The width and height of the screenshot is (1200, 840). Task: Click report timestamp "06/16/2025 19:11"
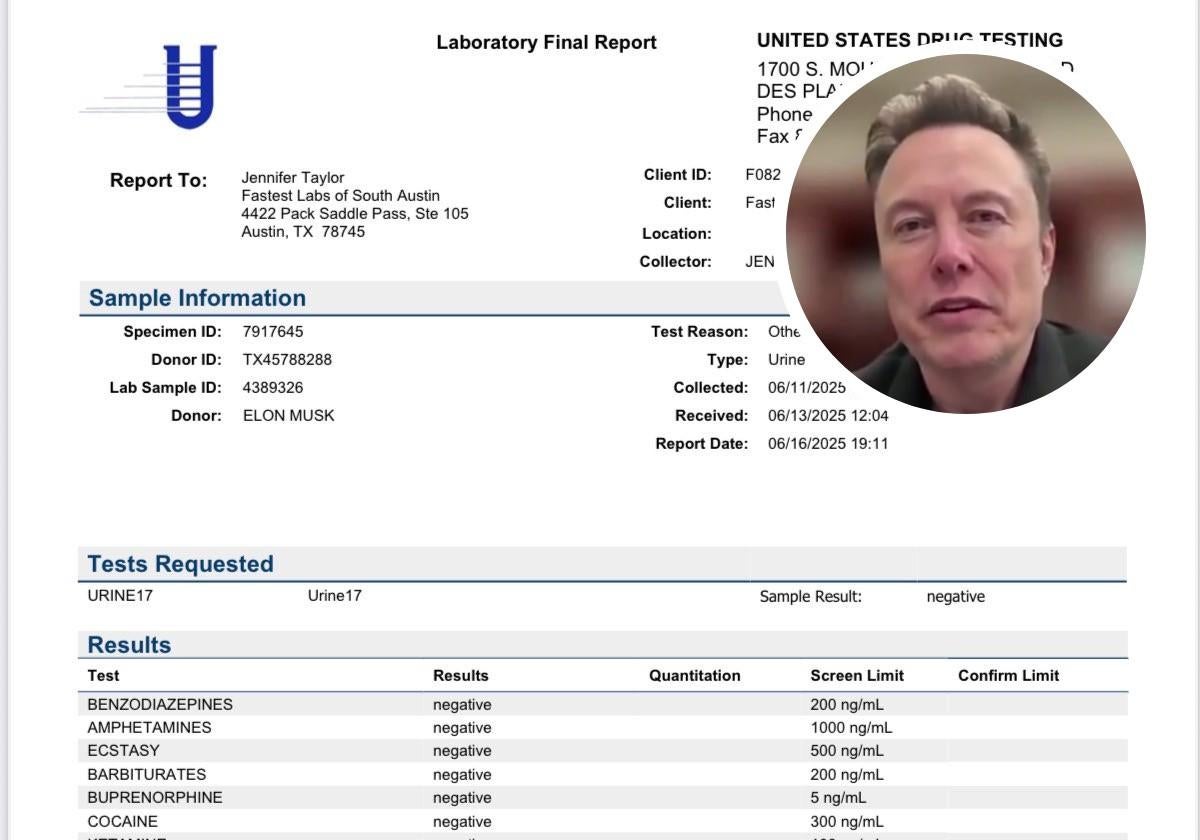click(x=828, y=444)
